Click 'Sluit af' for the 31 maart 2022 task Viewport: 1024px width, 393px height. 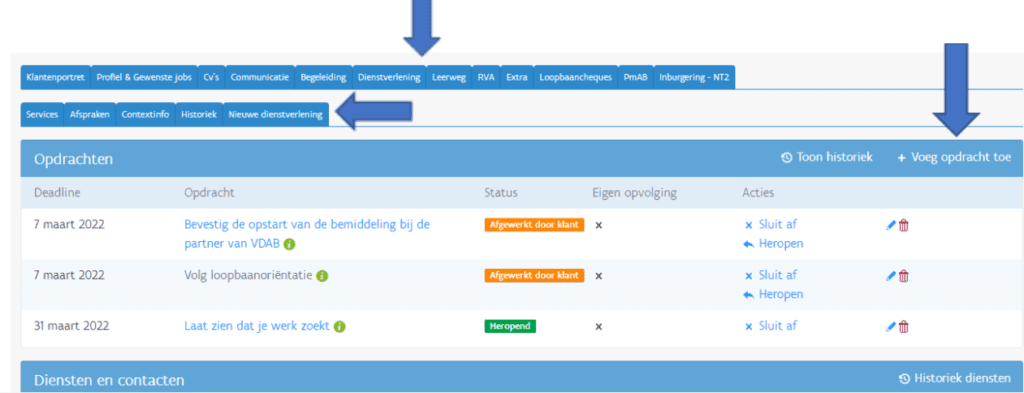pyautogui.click(x=771, y=326)
